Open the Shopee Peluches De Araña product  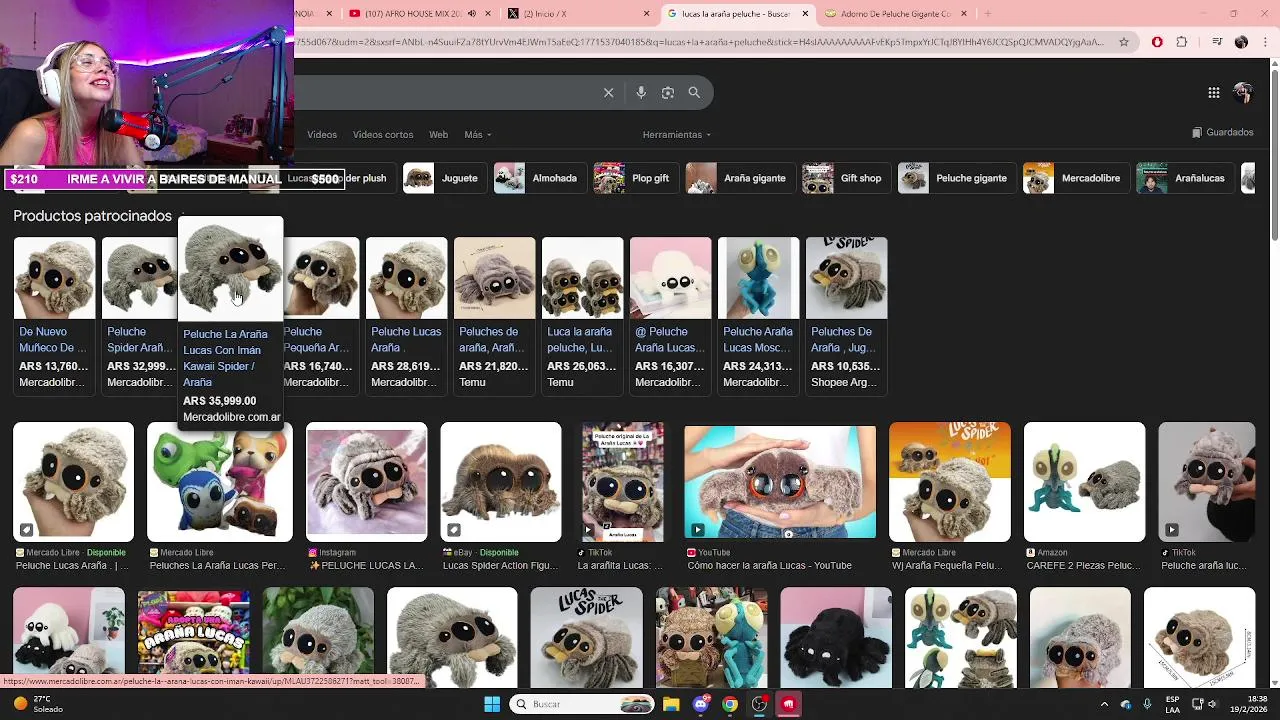[x=846, y=315]
